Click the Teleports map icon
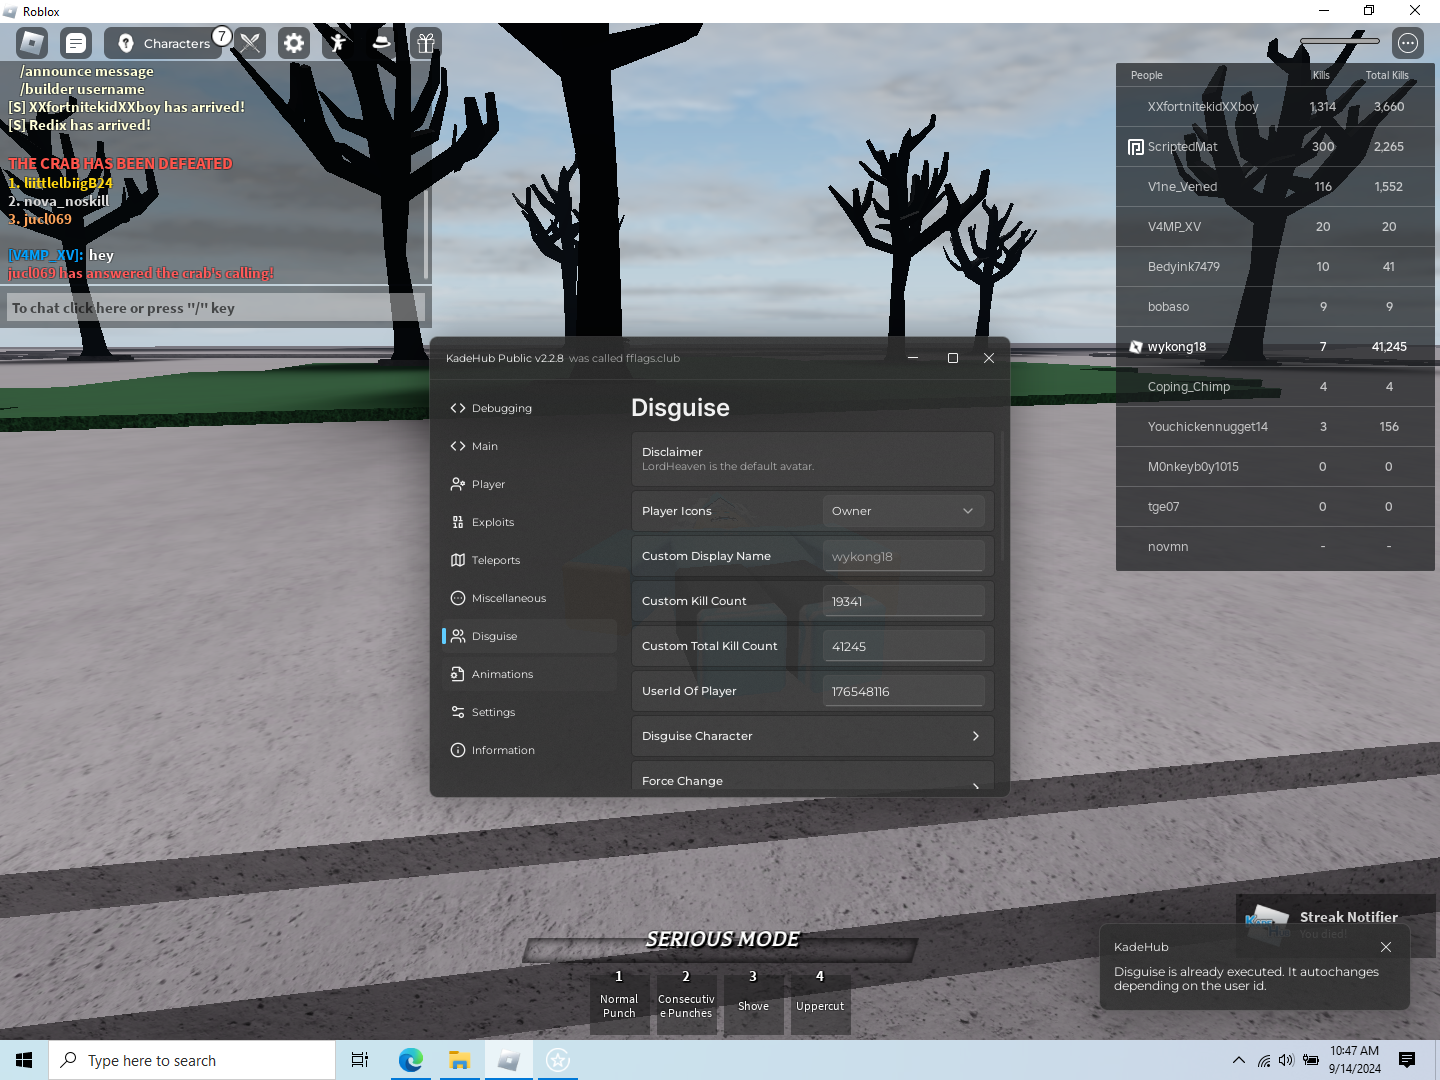This screenshot has width=1440, height=1080. [x=458, y=560]
